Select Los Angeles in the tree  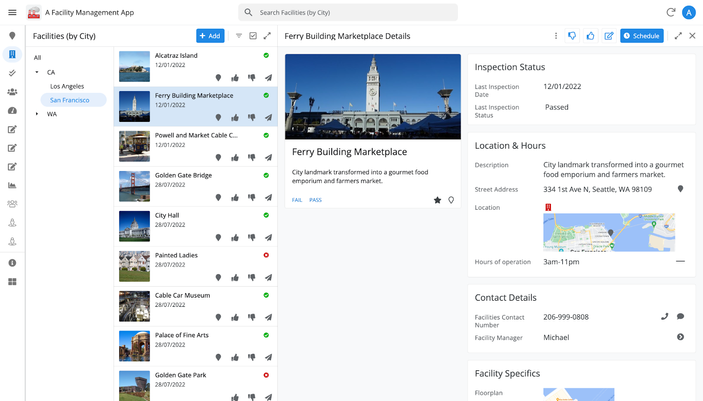[x=67, y=86]
